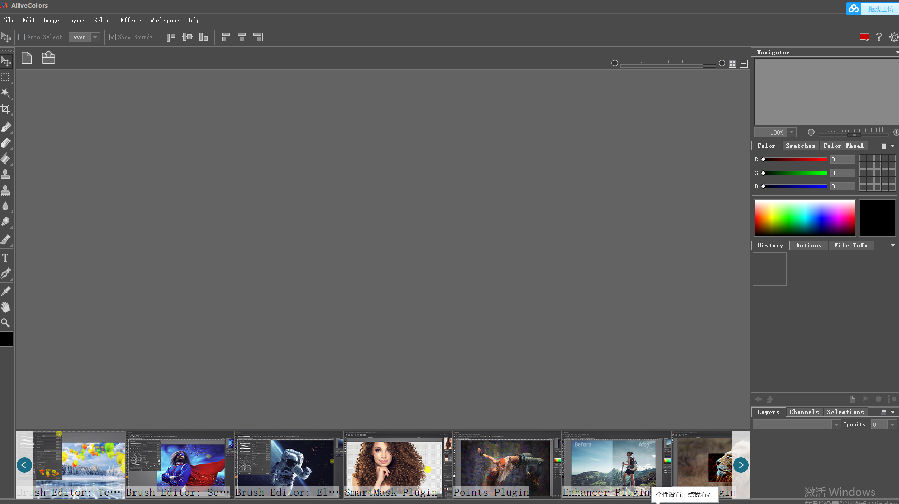Open preferences via the gear icon
This screenshot has height=504, width=899.
pyautogui.click(x=894, y=37)
